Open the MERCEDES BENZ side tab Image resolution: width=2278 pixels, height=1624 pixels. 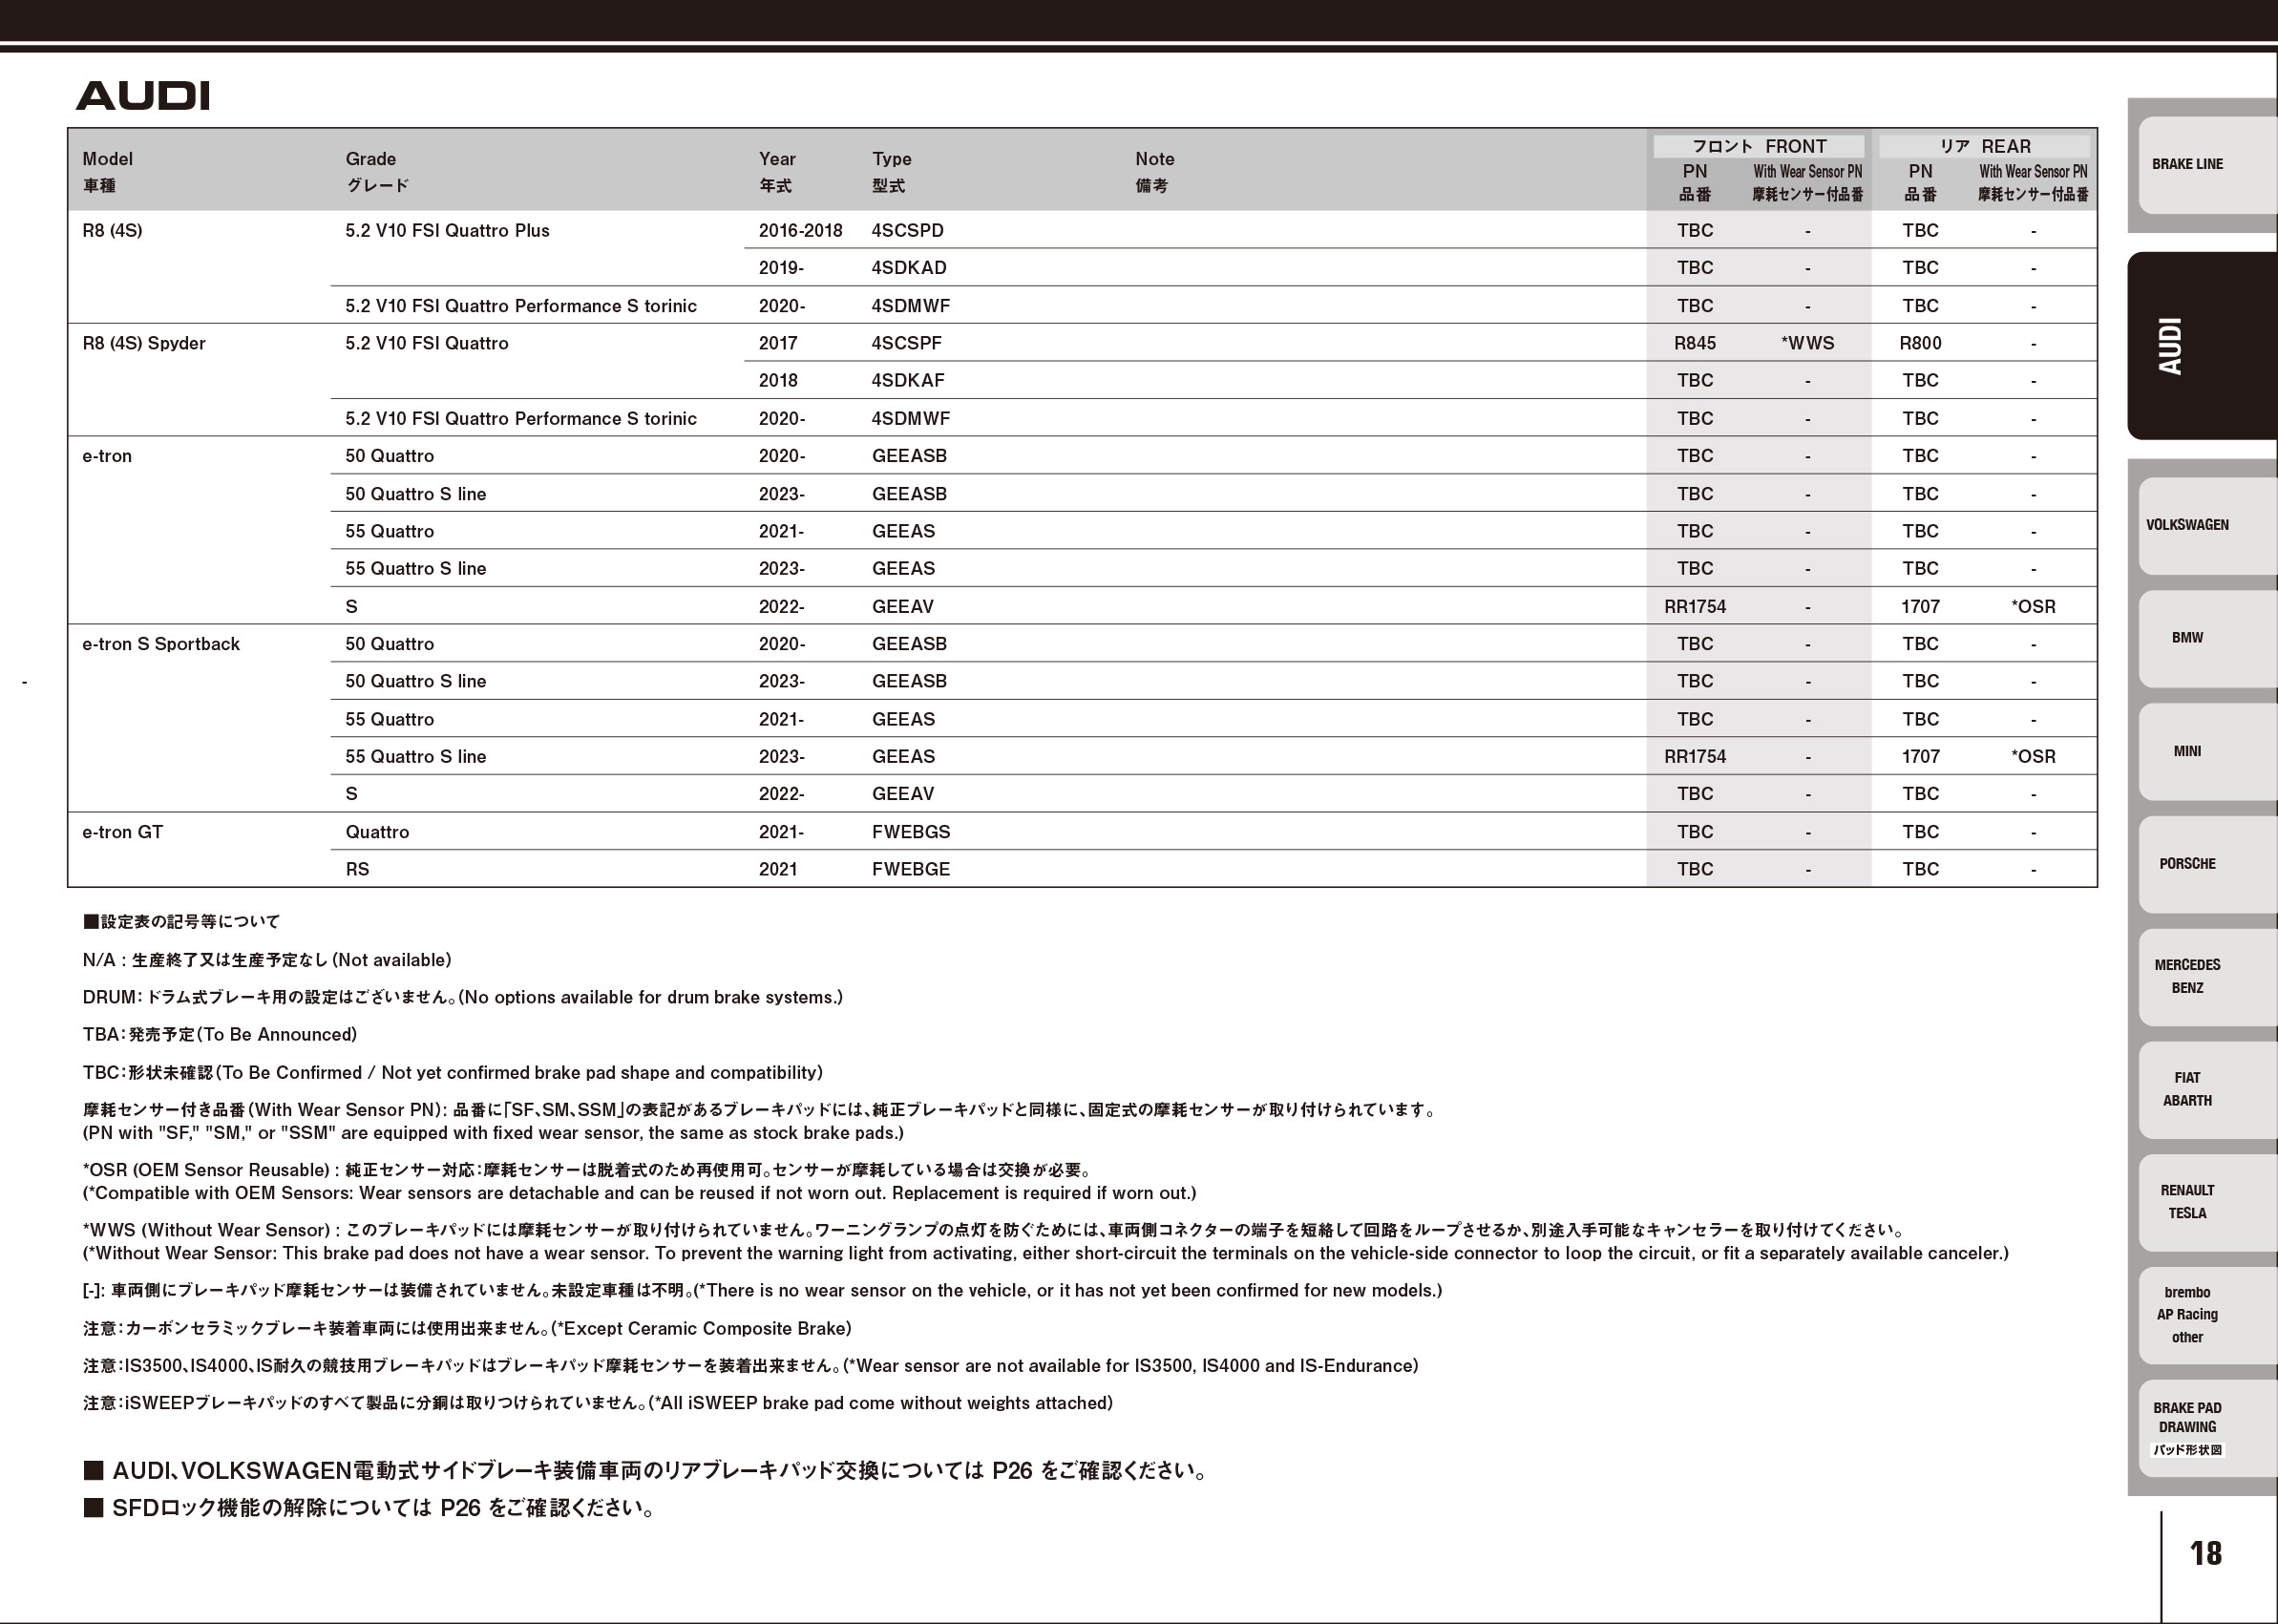point(2207,977)
